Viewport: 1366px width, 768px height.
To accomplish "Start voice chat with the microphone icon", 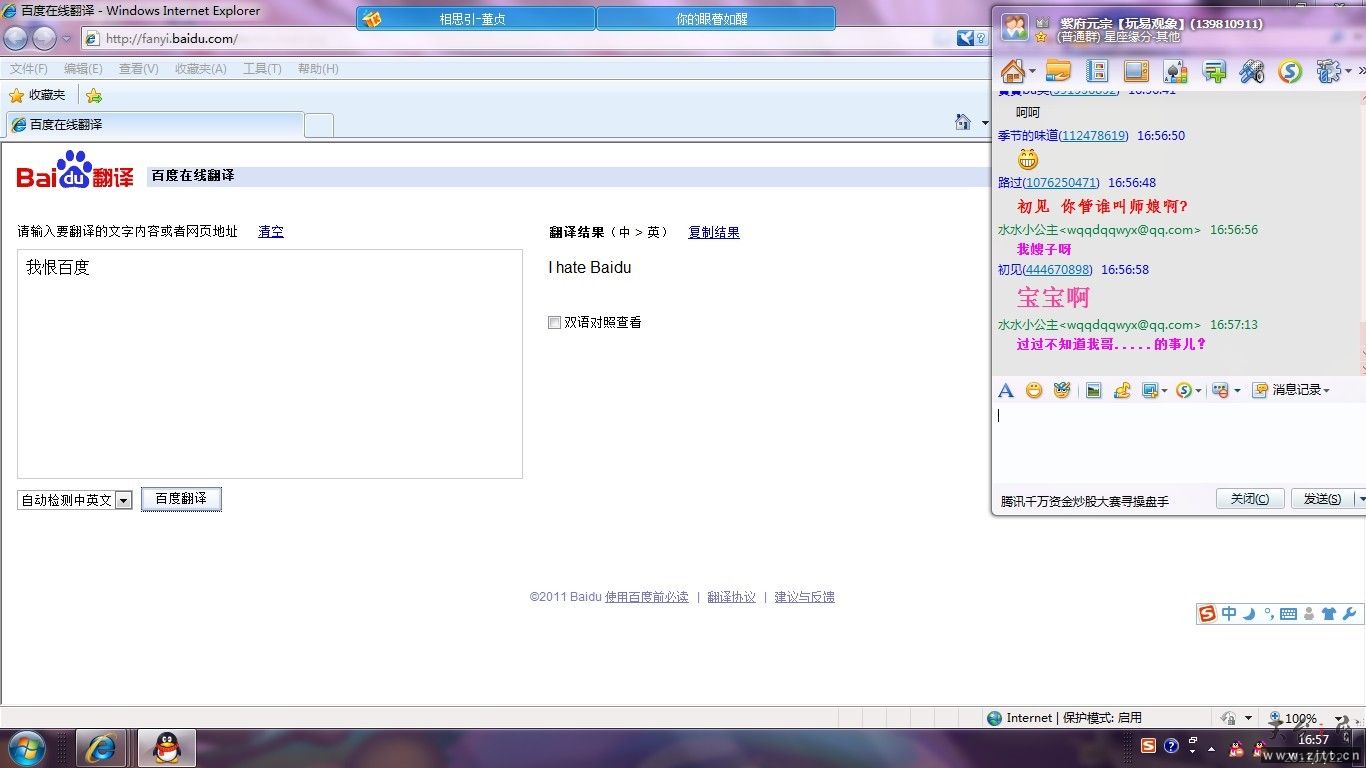I will [1251, 71].
